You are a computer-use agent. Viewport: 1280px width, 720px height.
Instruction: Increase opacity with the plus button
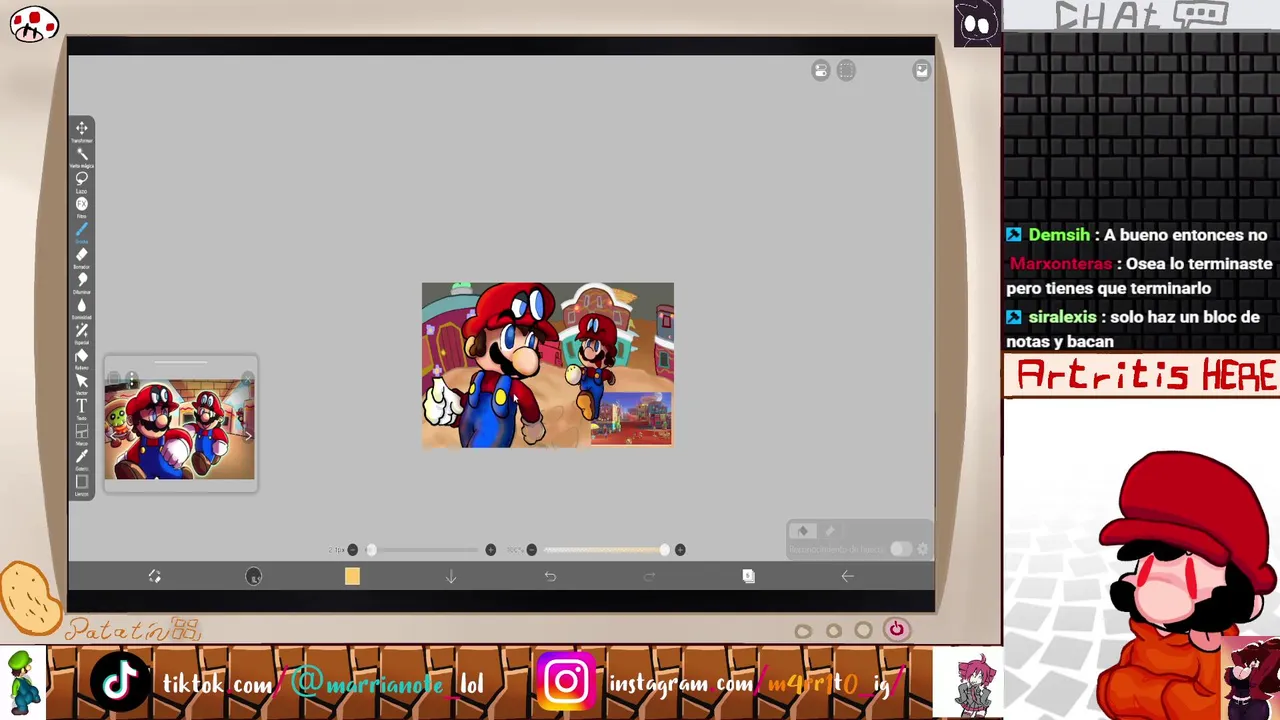(680, 550)
